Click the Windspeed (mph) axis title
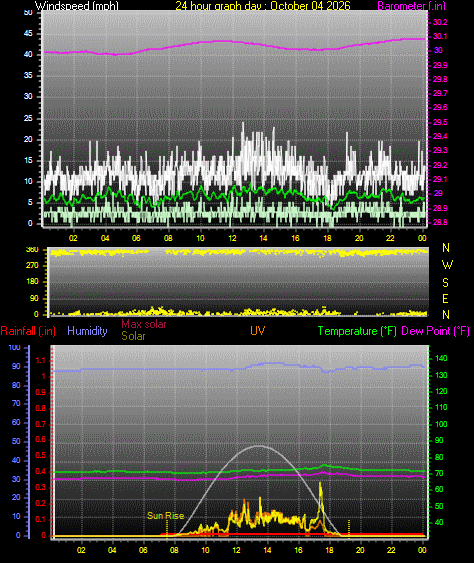 pyautogui.click(x=76, y=6)
